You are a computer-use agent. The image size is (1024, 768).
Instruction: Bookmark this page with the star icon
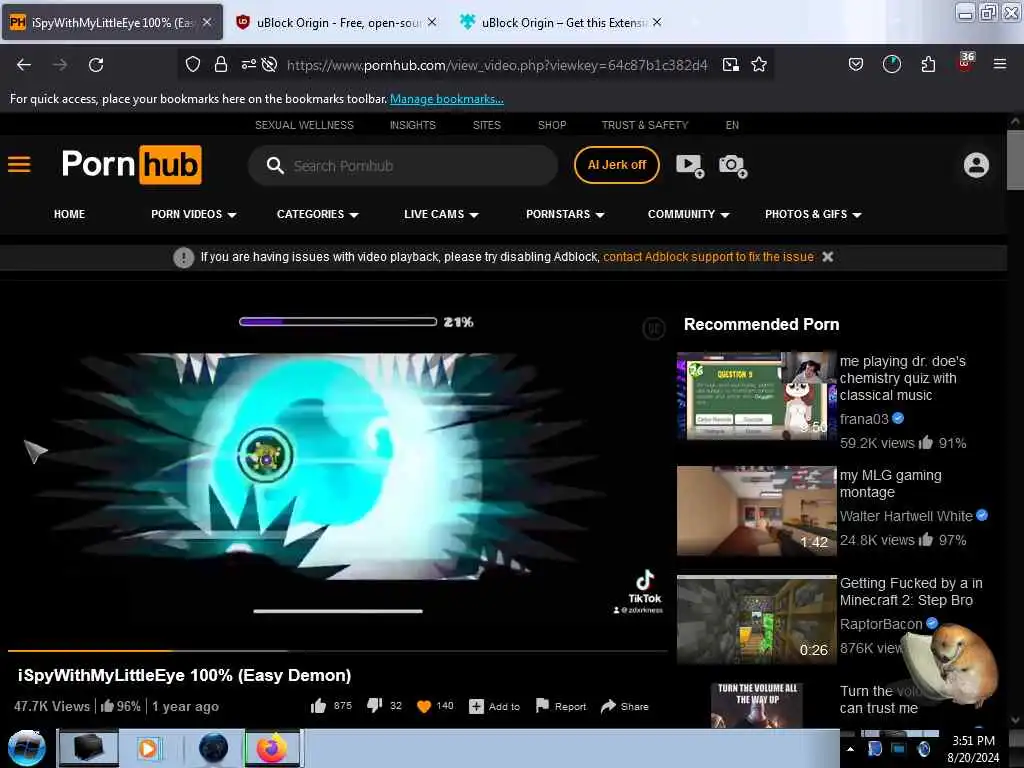[x=759, y=64]
